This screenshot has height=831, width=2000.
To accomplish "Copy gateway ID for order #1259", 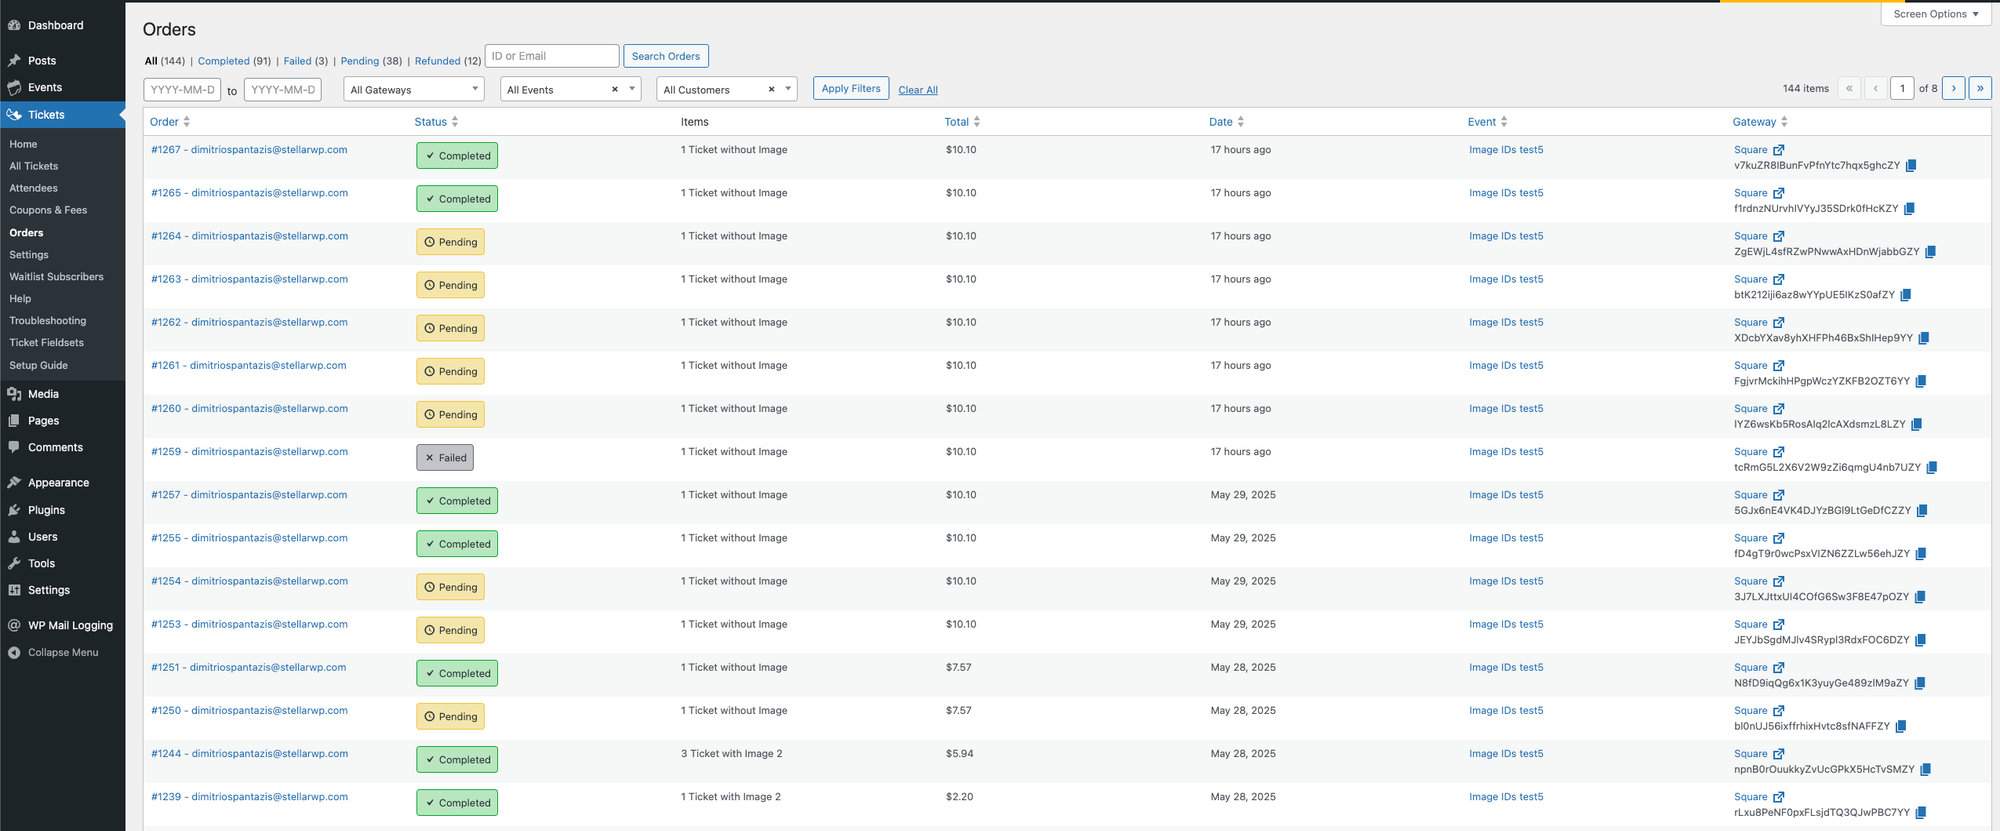I will (1932, 468).
